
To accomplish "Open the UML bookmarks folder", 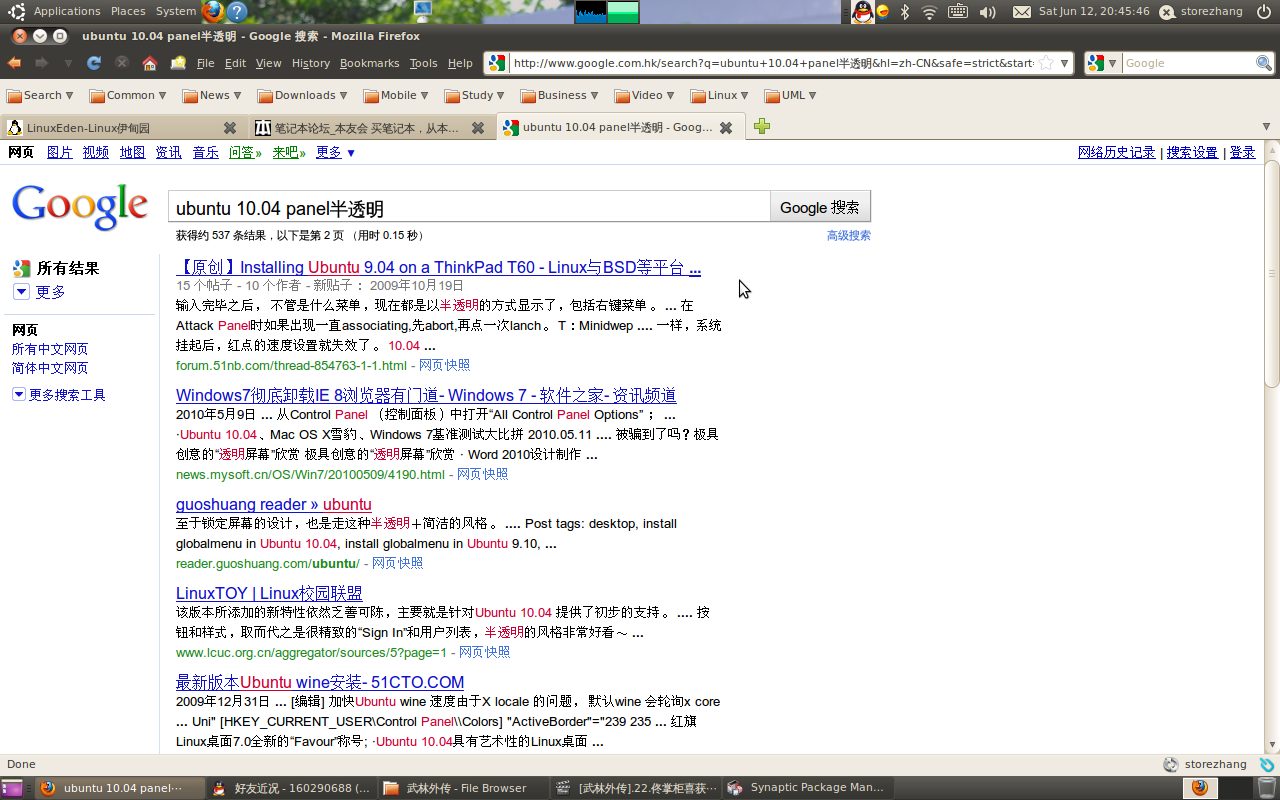I will pos(790,96).
